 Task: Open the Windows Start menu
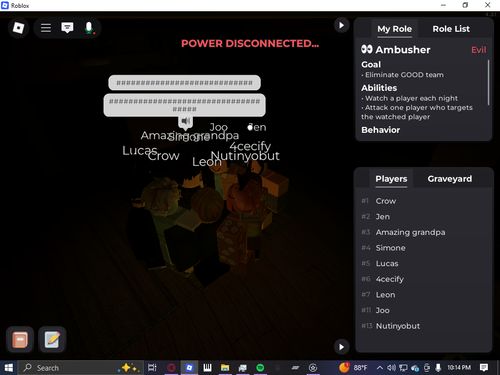coord(8,368)
